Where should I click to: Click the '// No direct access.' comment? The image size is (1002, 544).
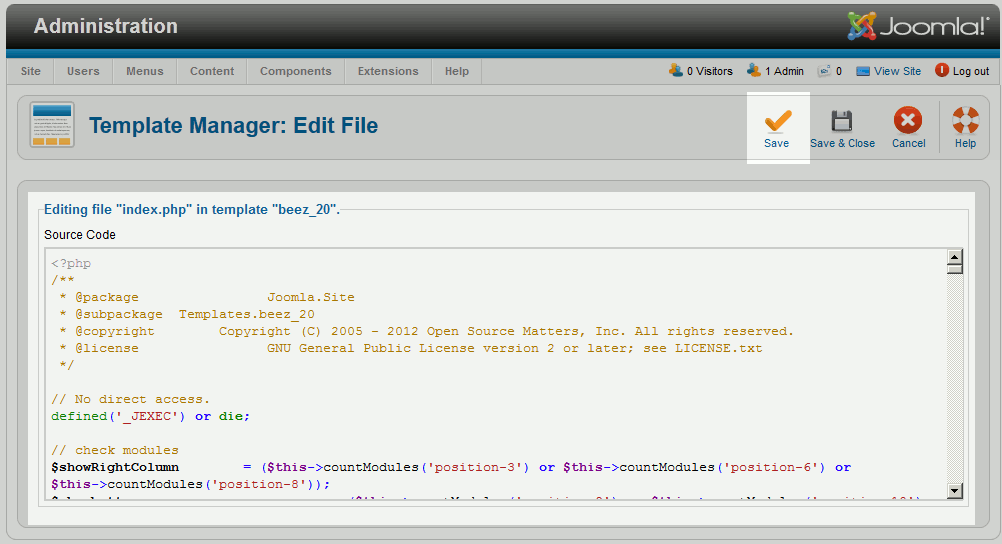click(x=130, y=400)
